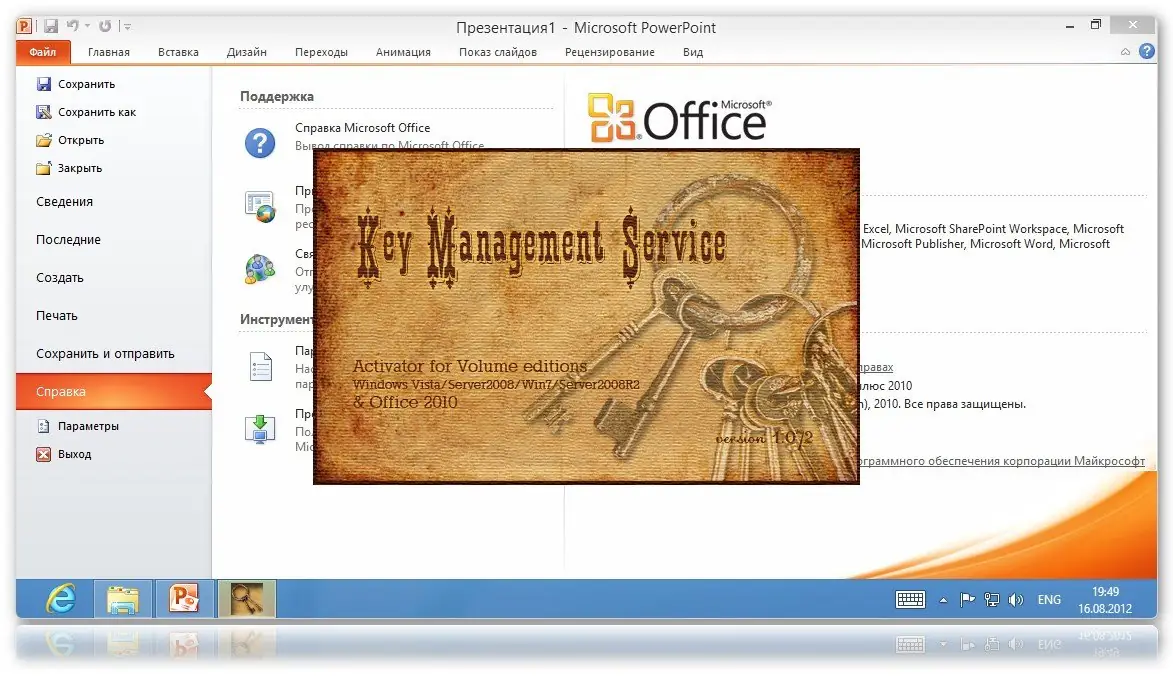Open the Создать section
This screenshot has width=1173, height=676.
click(x=60, y=278)
